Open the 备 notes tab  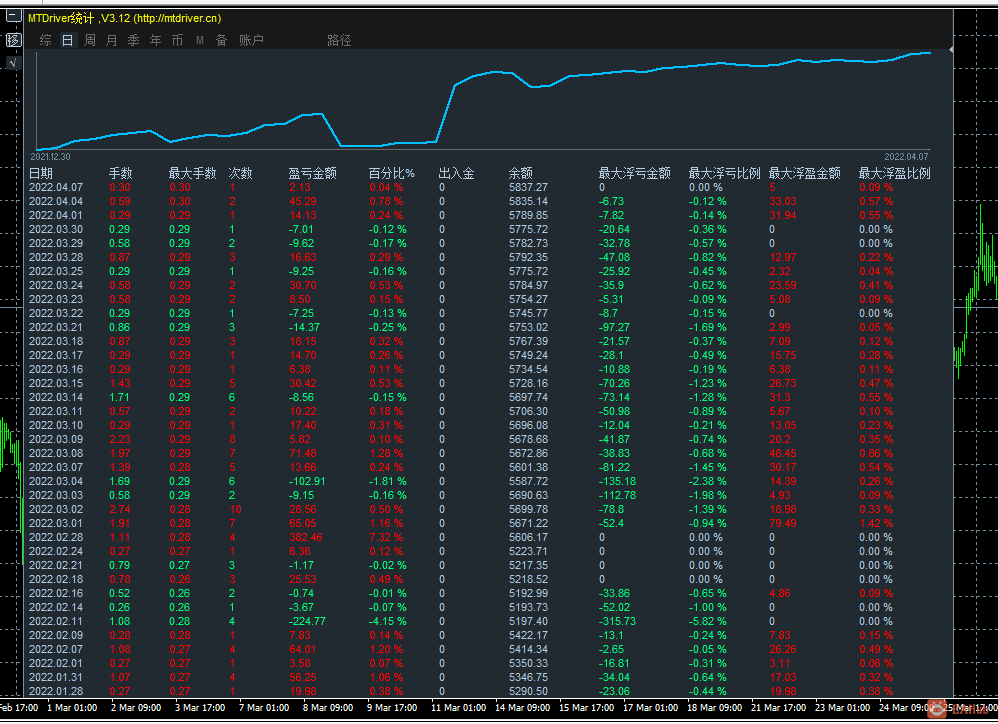pyautogui.click(x=221, y=40)
